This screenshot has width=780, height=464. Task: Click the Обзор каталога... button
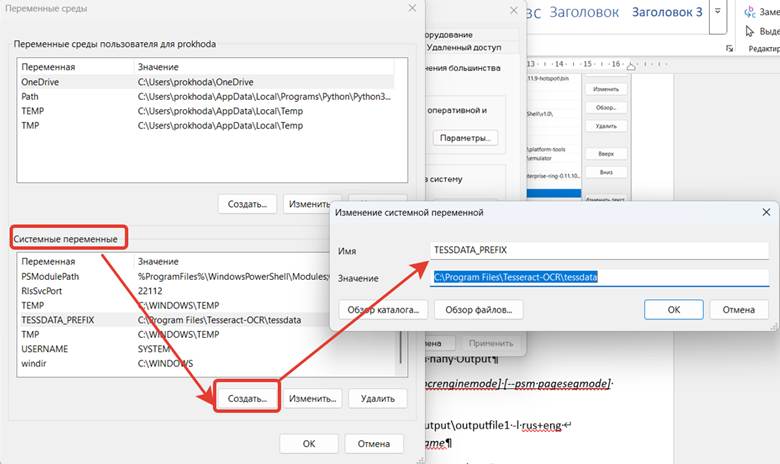(x=383, y=309)
